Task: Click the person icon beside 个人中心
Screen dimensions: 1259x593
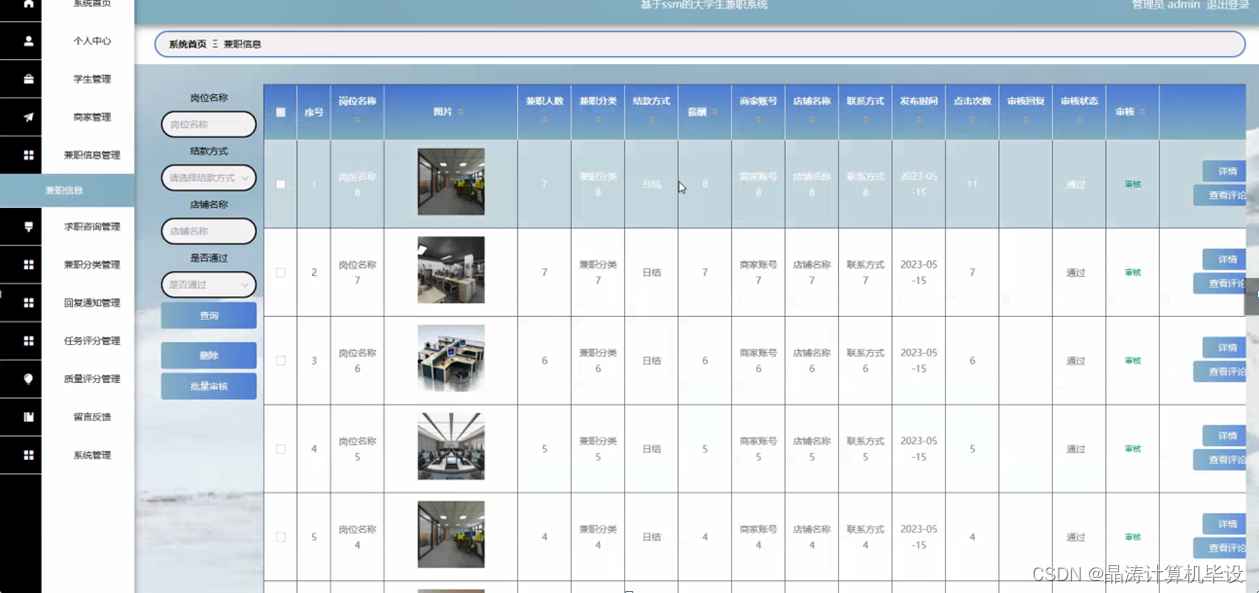Action: pyautogui.click(x=28, y=41)
